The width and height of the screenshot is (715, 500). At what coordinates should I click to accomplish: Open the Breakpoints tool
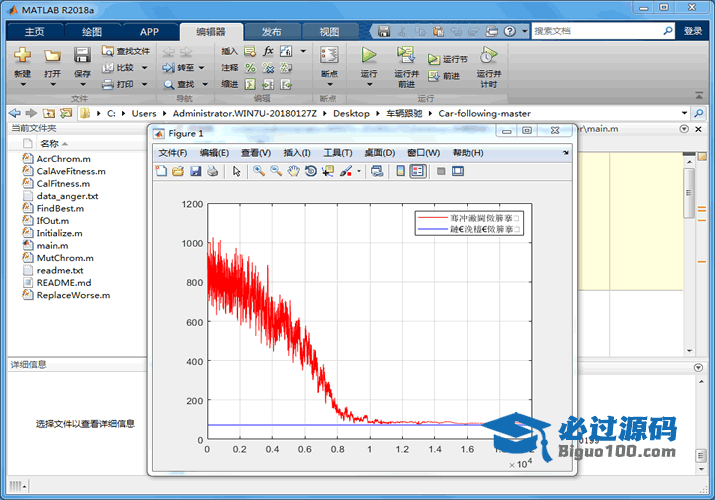[x=329, y=66]
